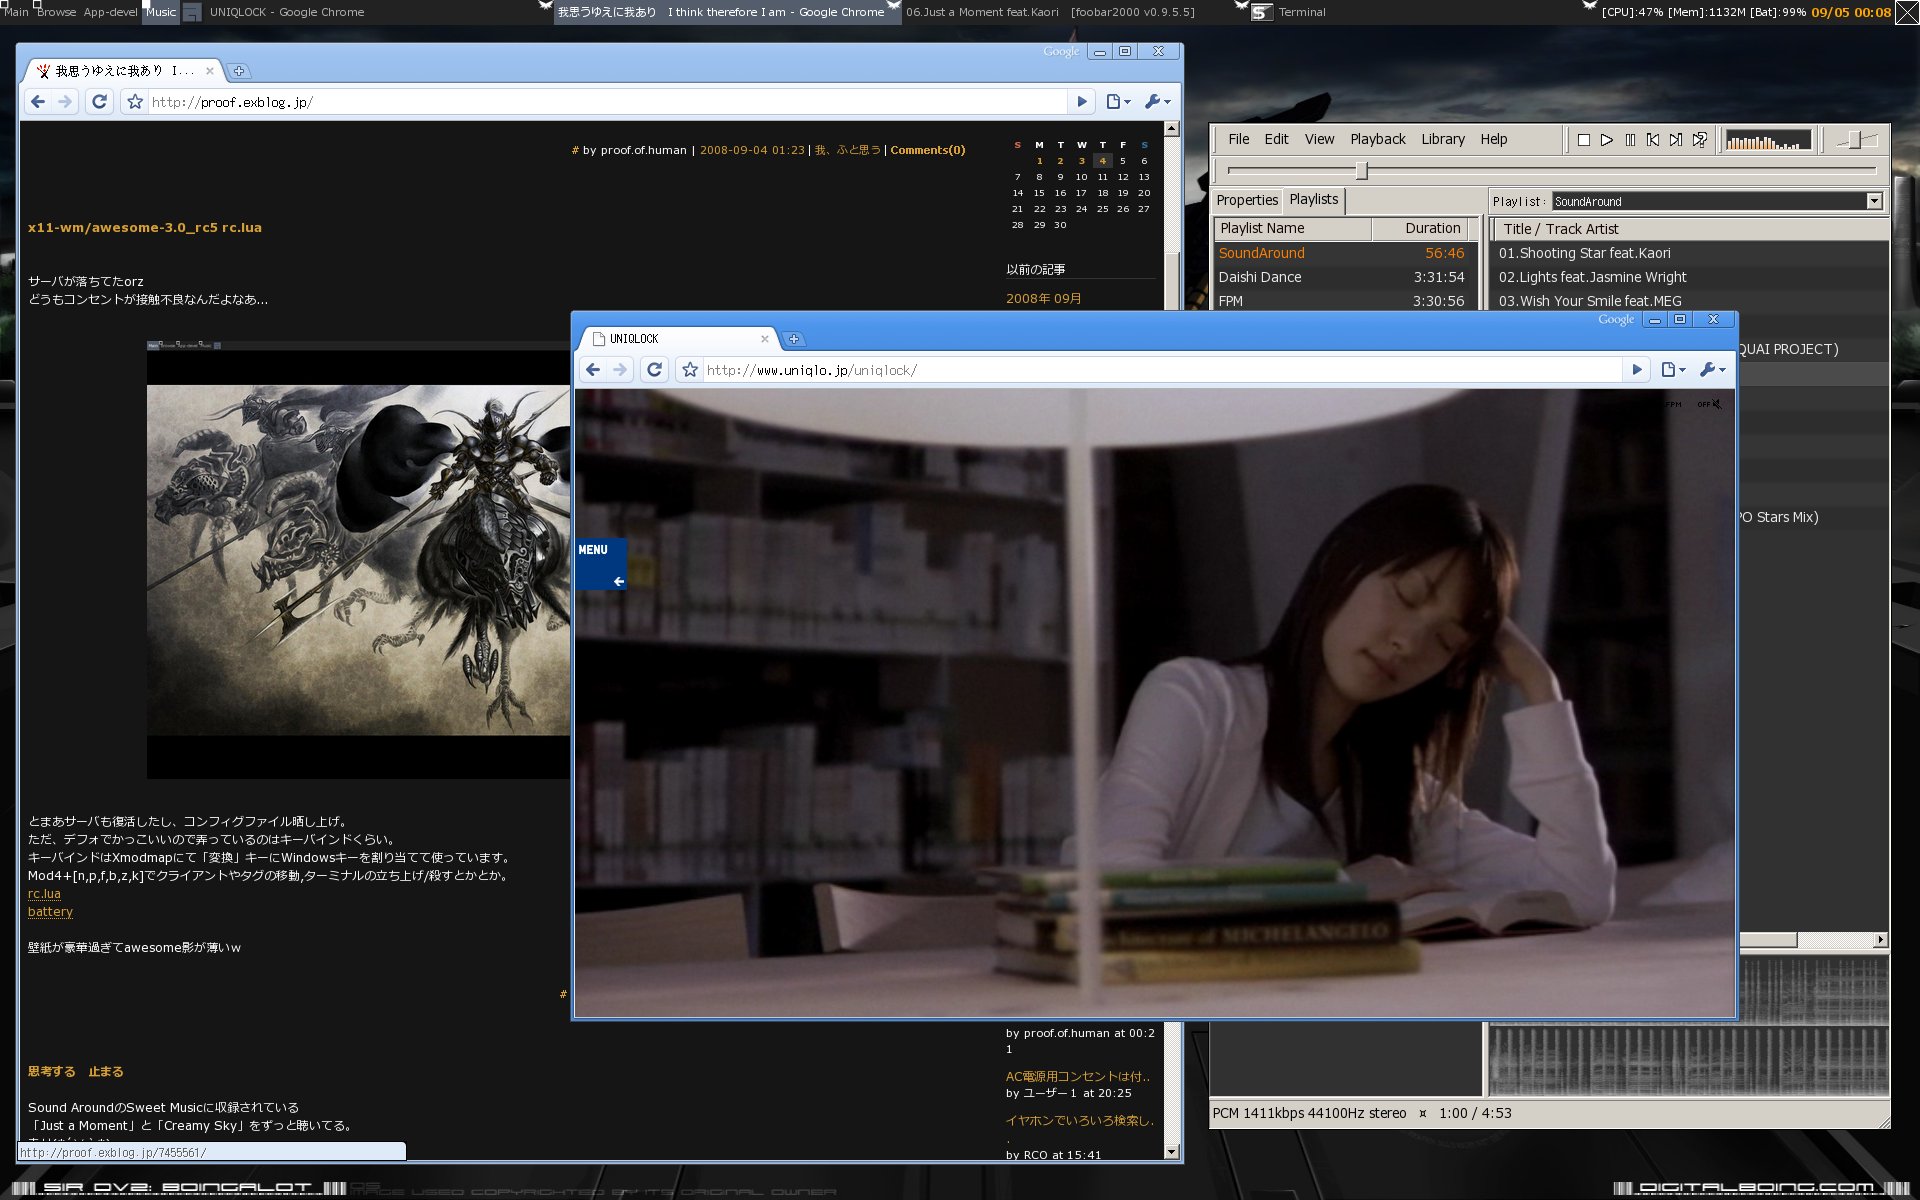
Task: Open the x11-wm/awesome-3.0_rc5 rc.lua post title
Action: (x=145, y=228)
